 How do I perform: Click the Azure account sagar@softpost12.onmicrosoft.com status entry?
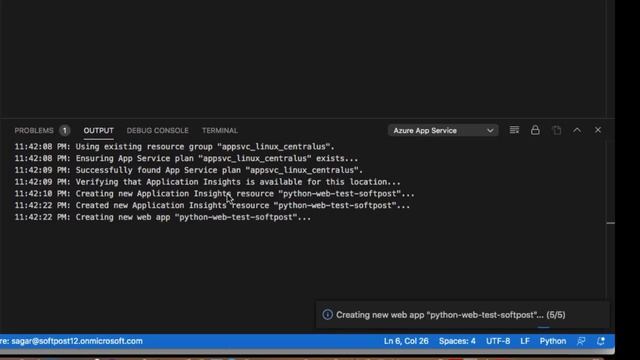71,341
